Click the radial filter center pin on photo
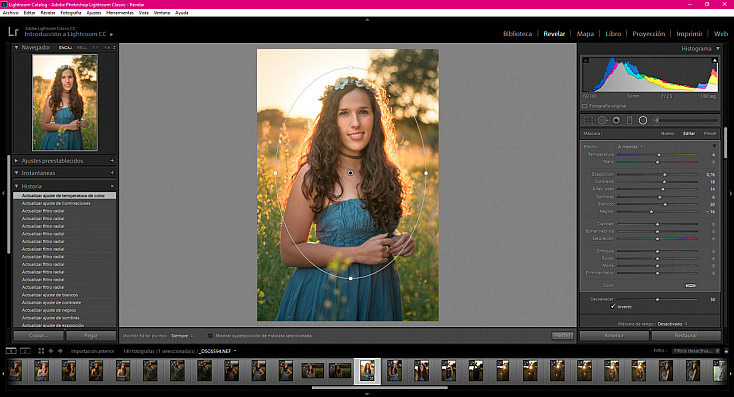This screenshot has height=397, width=734. 351,173
